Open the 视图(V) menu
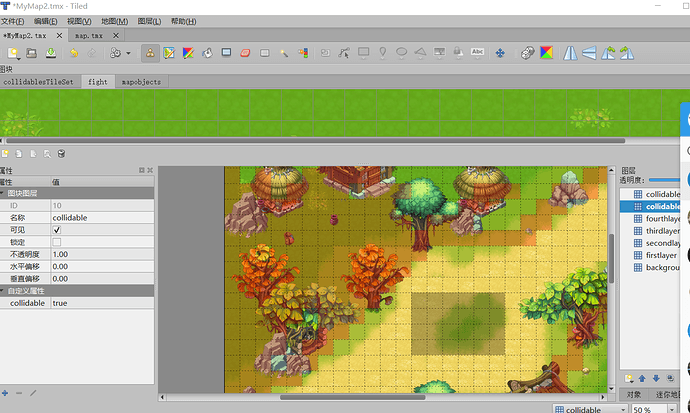This screenshot has width=690, height=413. tap(79, 21)
